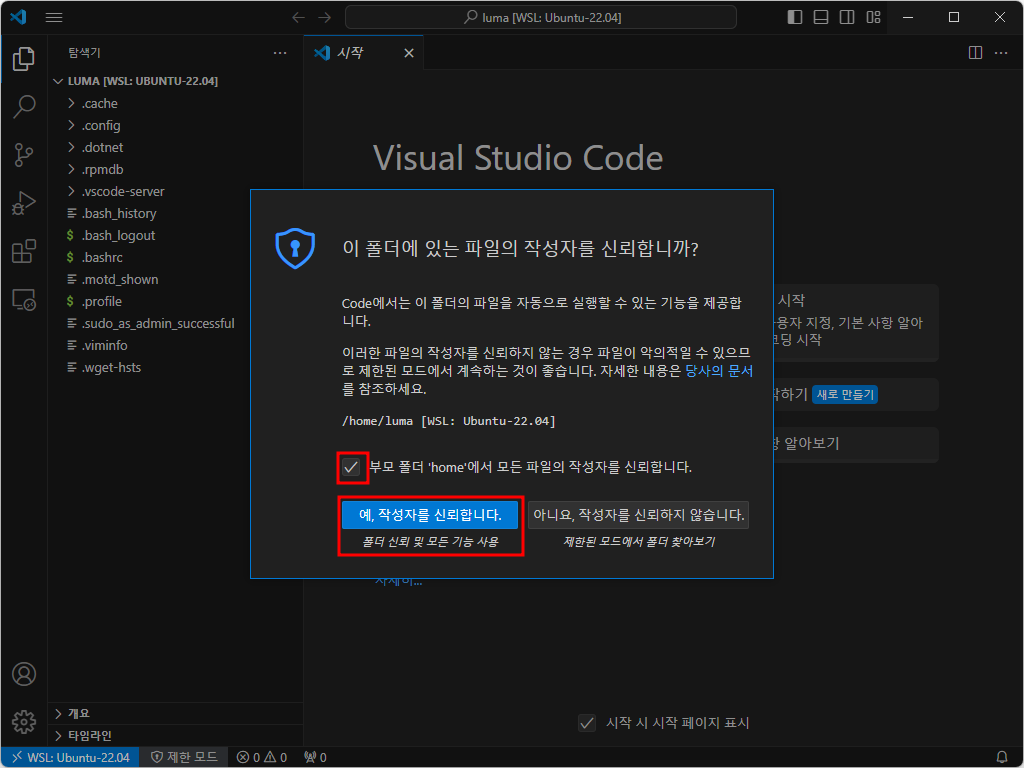Viewport: 1024px width, 768px height.
Task: Open the hamburger application menu
Action: [x=54, y=18]
